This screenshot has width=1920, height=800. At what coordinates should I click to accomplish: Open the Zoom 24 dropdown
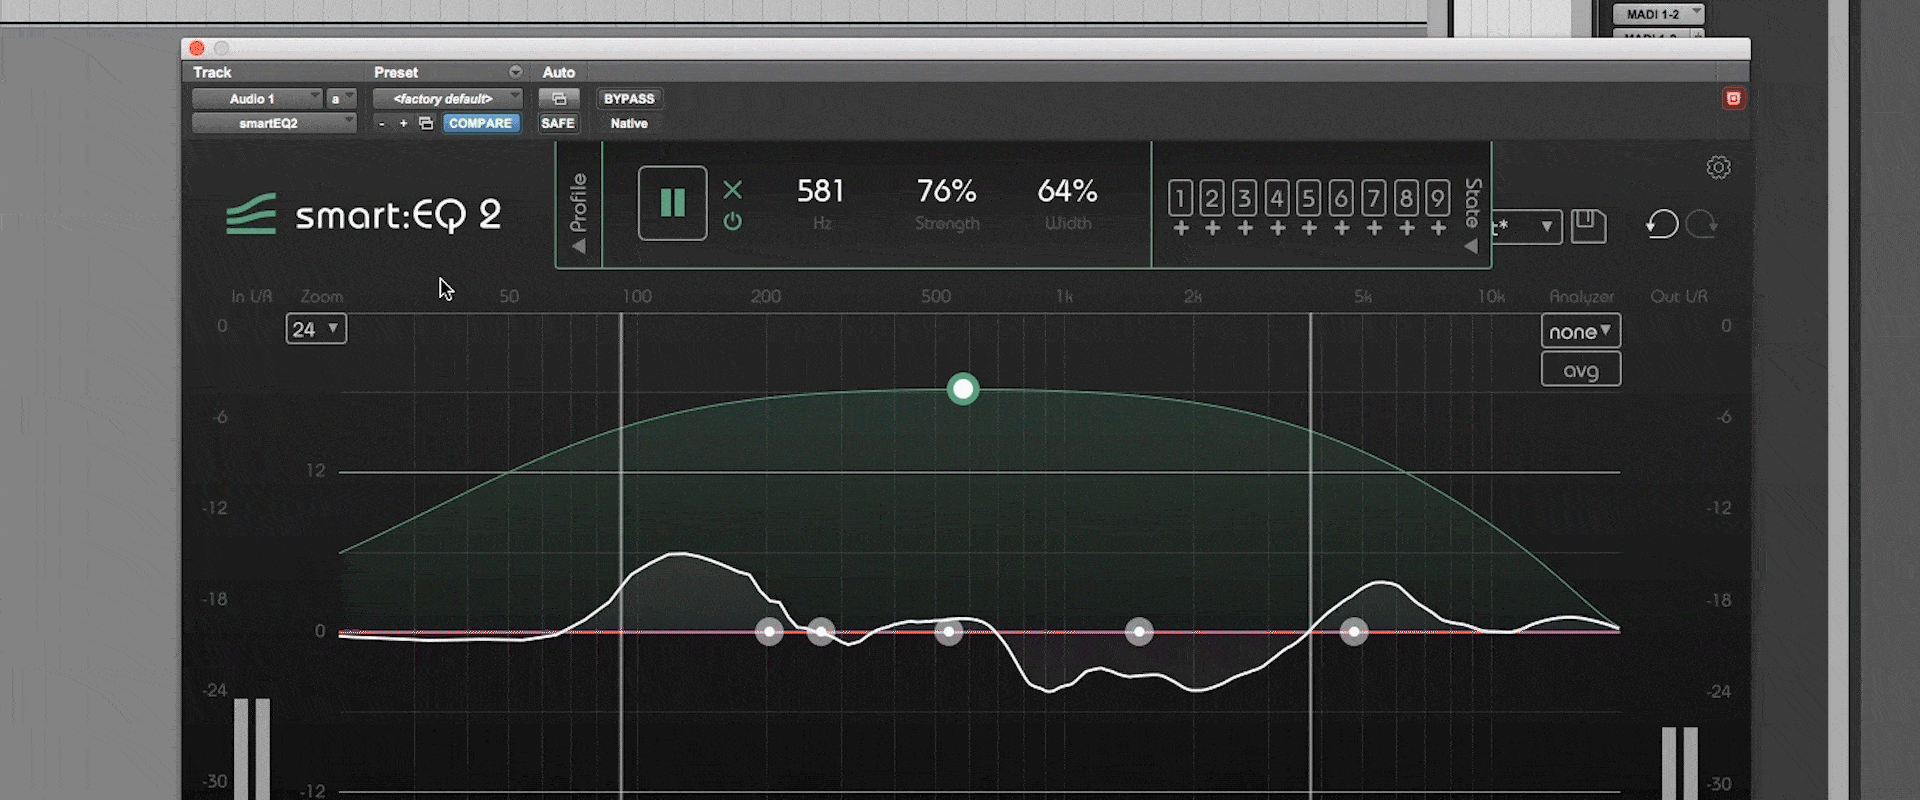click(x=316, y=329)
